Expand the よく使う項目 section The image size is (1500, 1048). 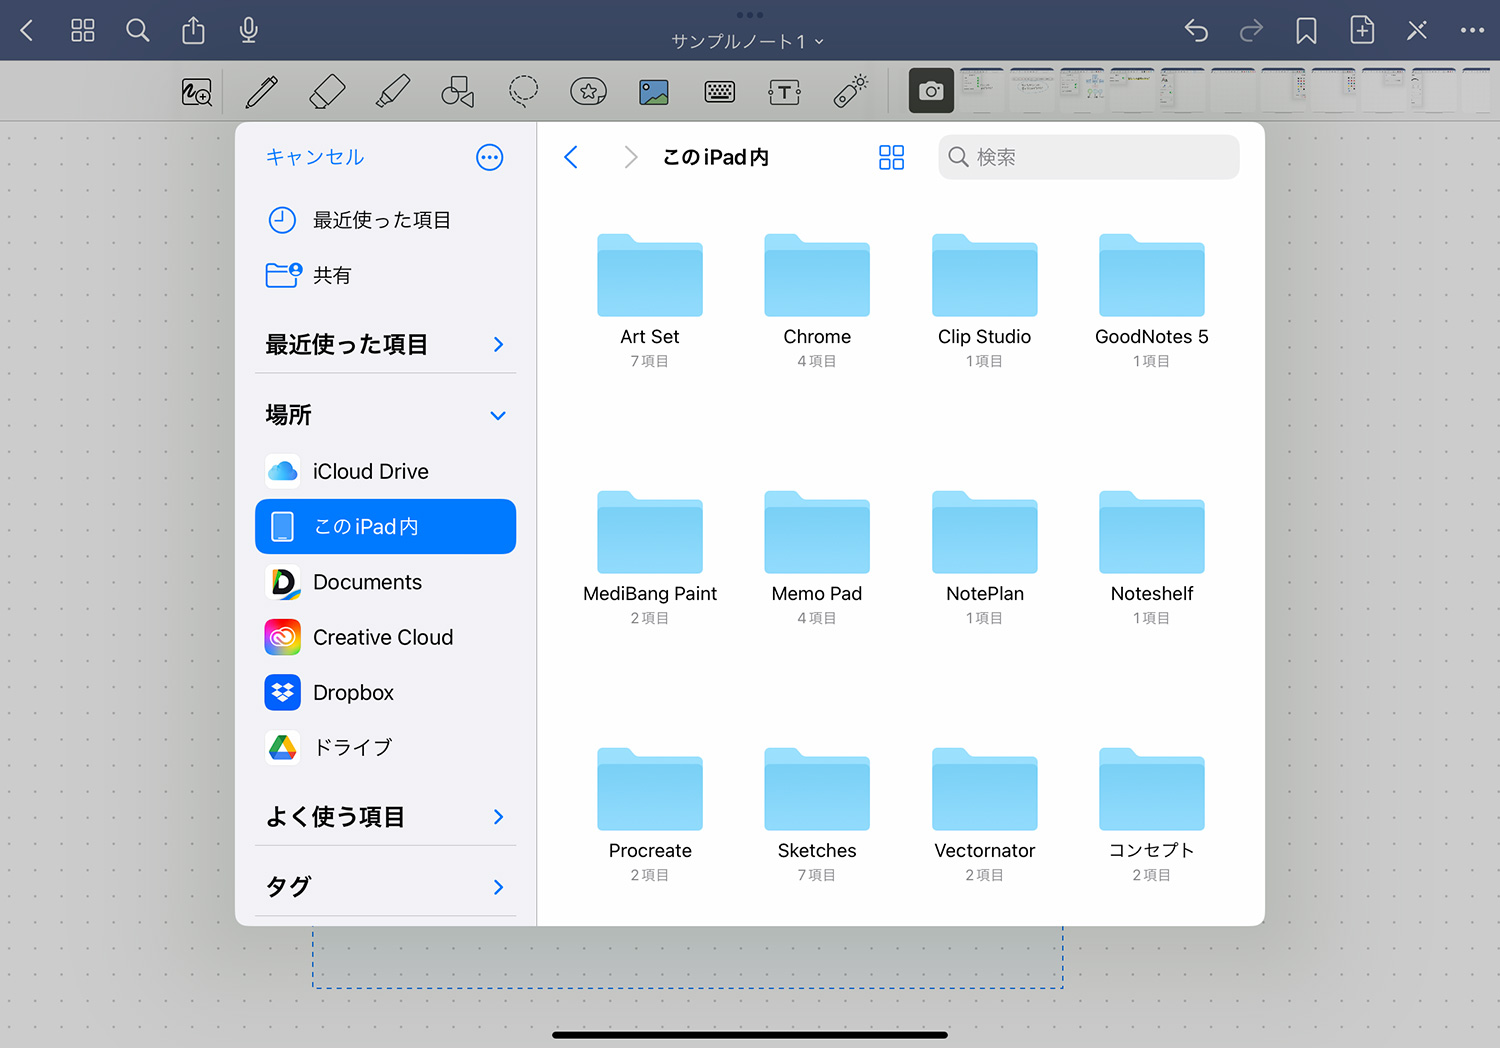click(498, 817)
